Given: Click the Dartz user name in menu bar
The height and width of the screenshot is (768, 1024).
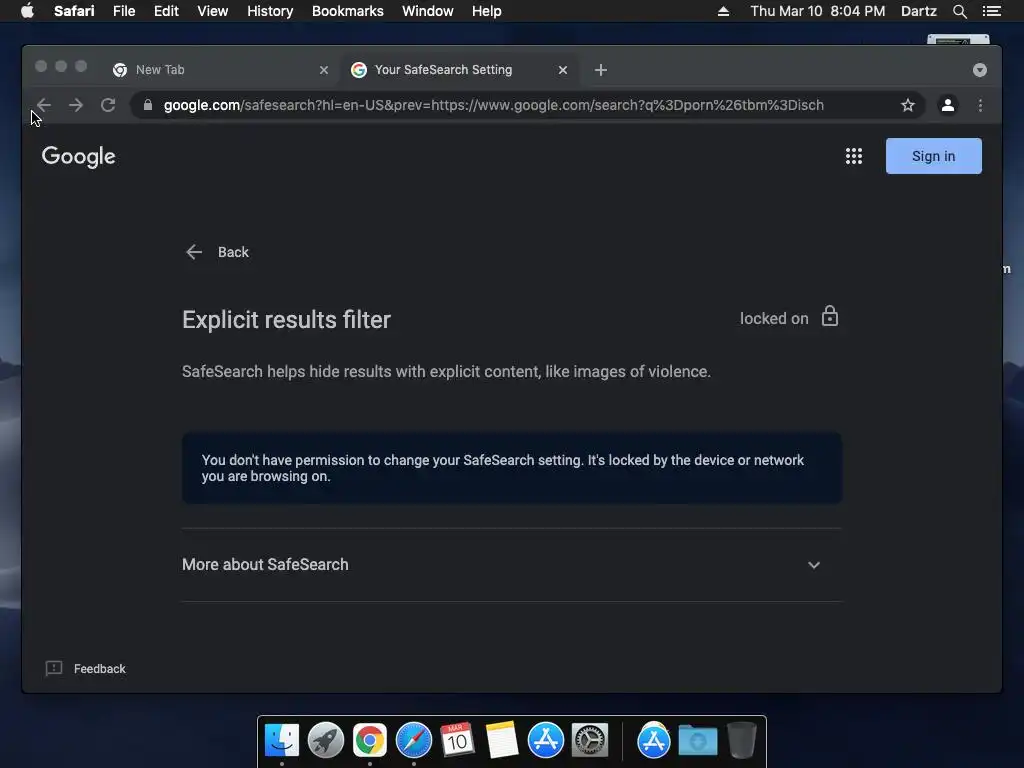Looking at the screenshot, I should tap(918, 11).
